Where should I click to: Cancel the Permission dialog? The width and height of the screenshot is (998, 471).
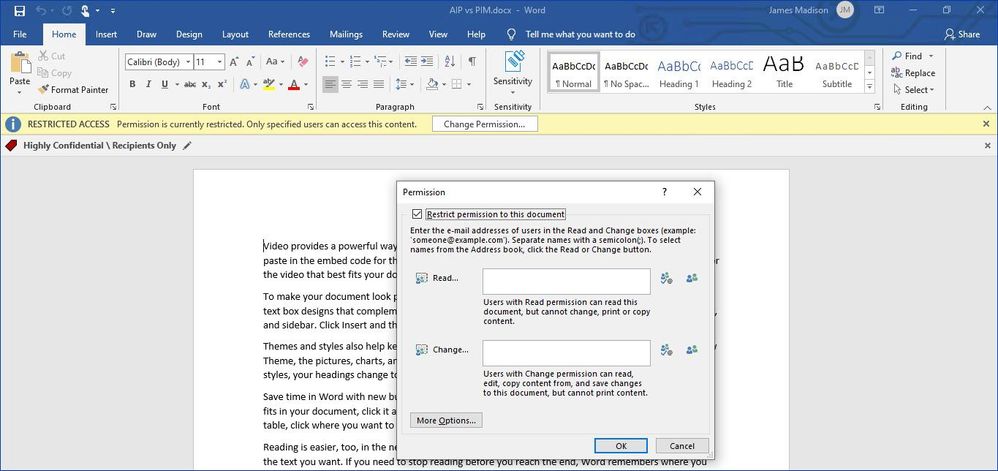pos(682,446)
